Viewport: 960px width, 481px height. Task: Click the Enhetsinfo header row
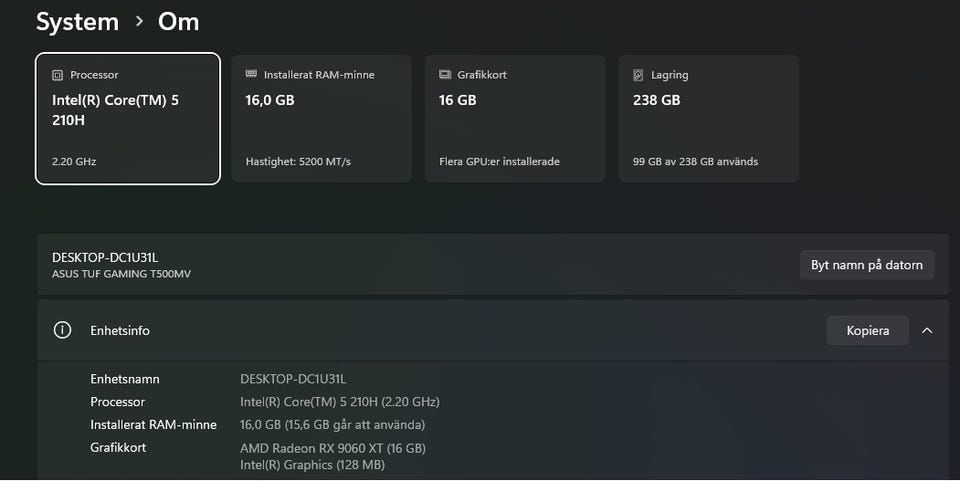(493, 330)
